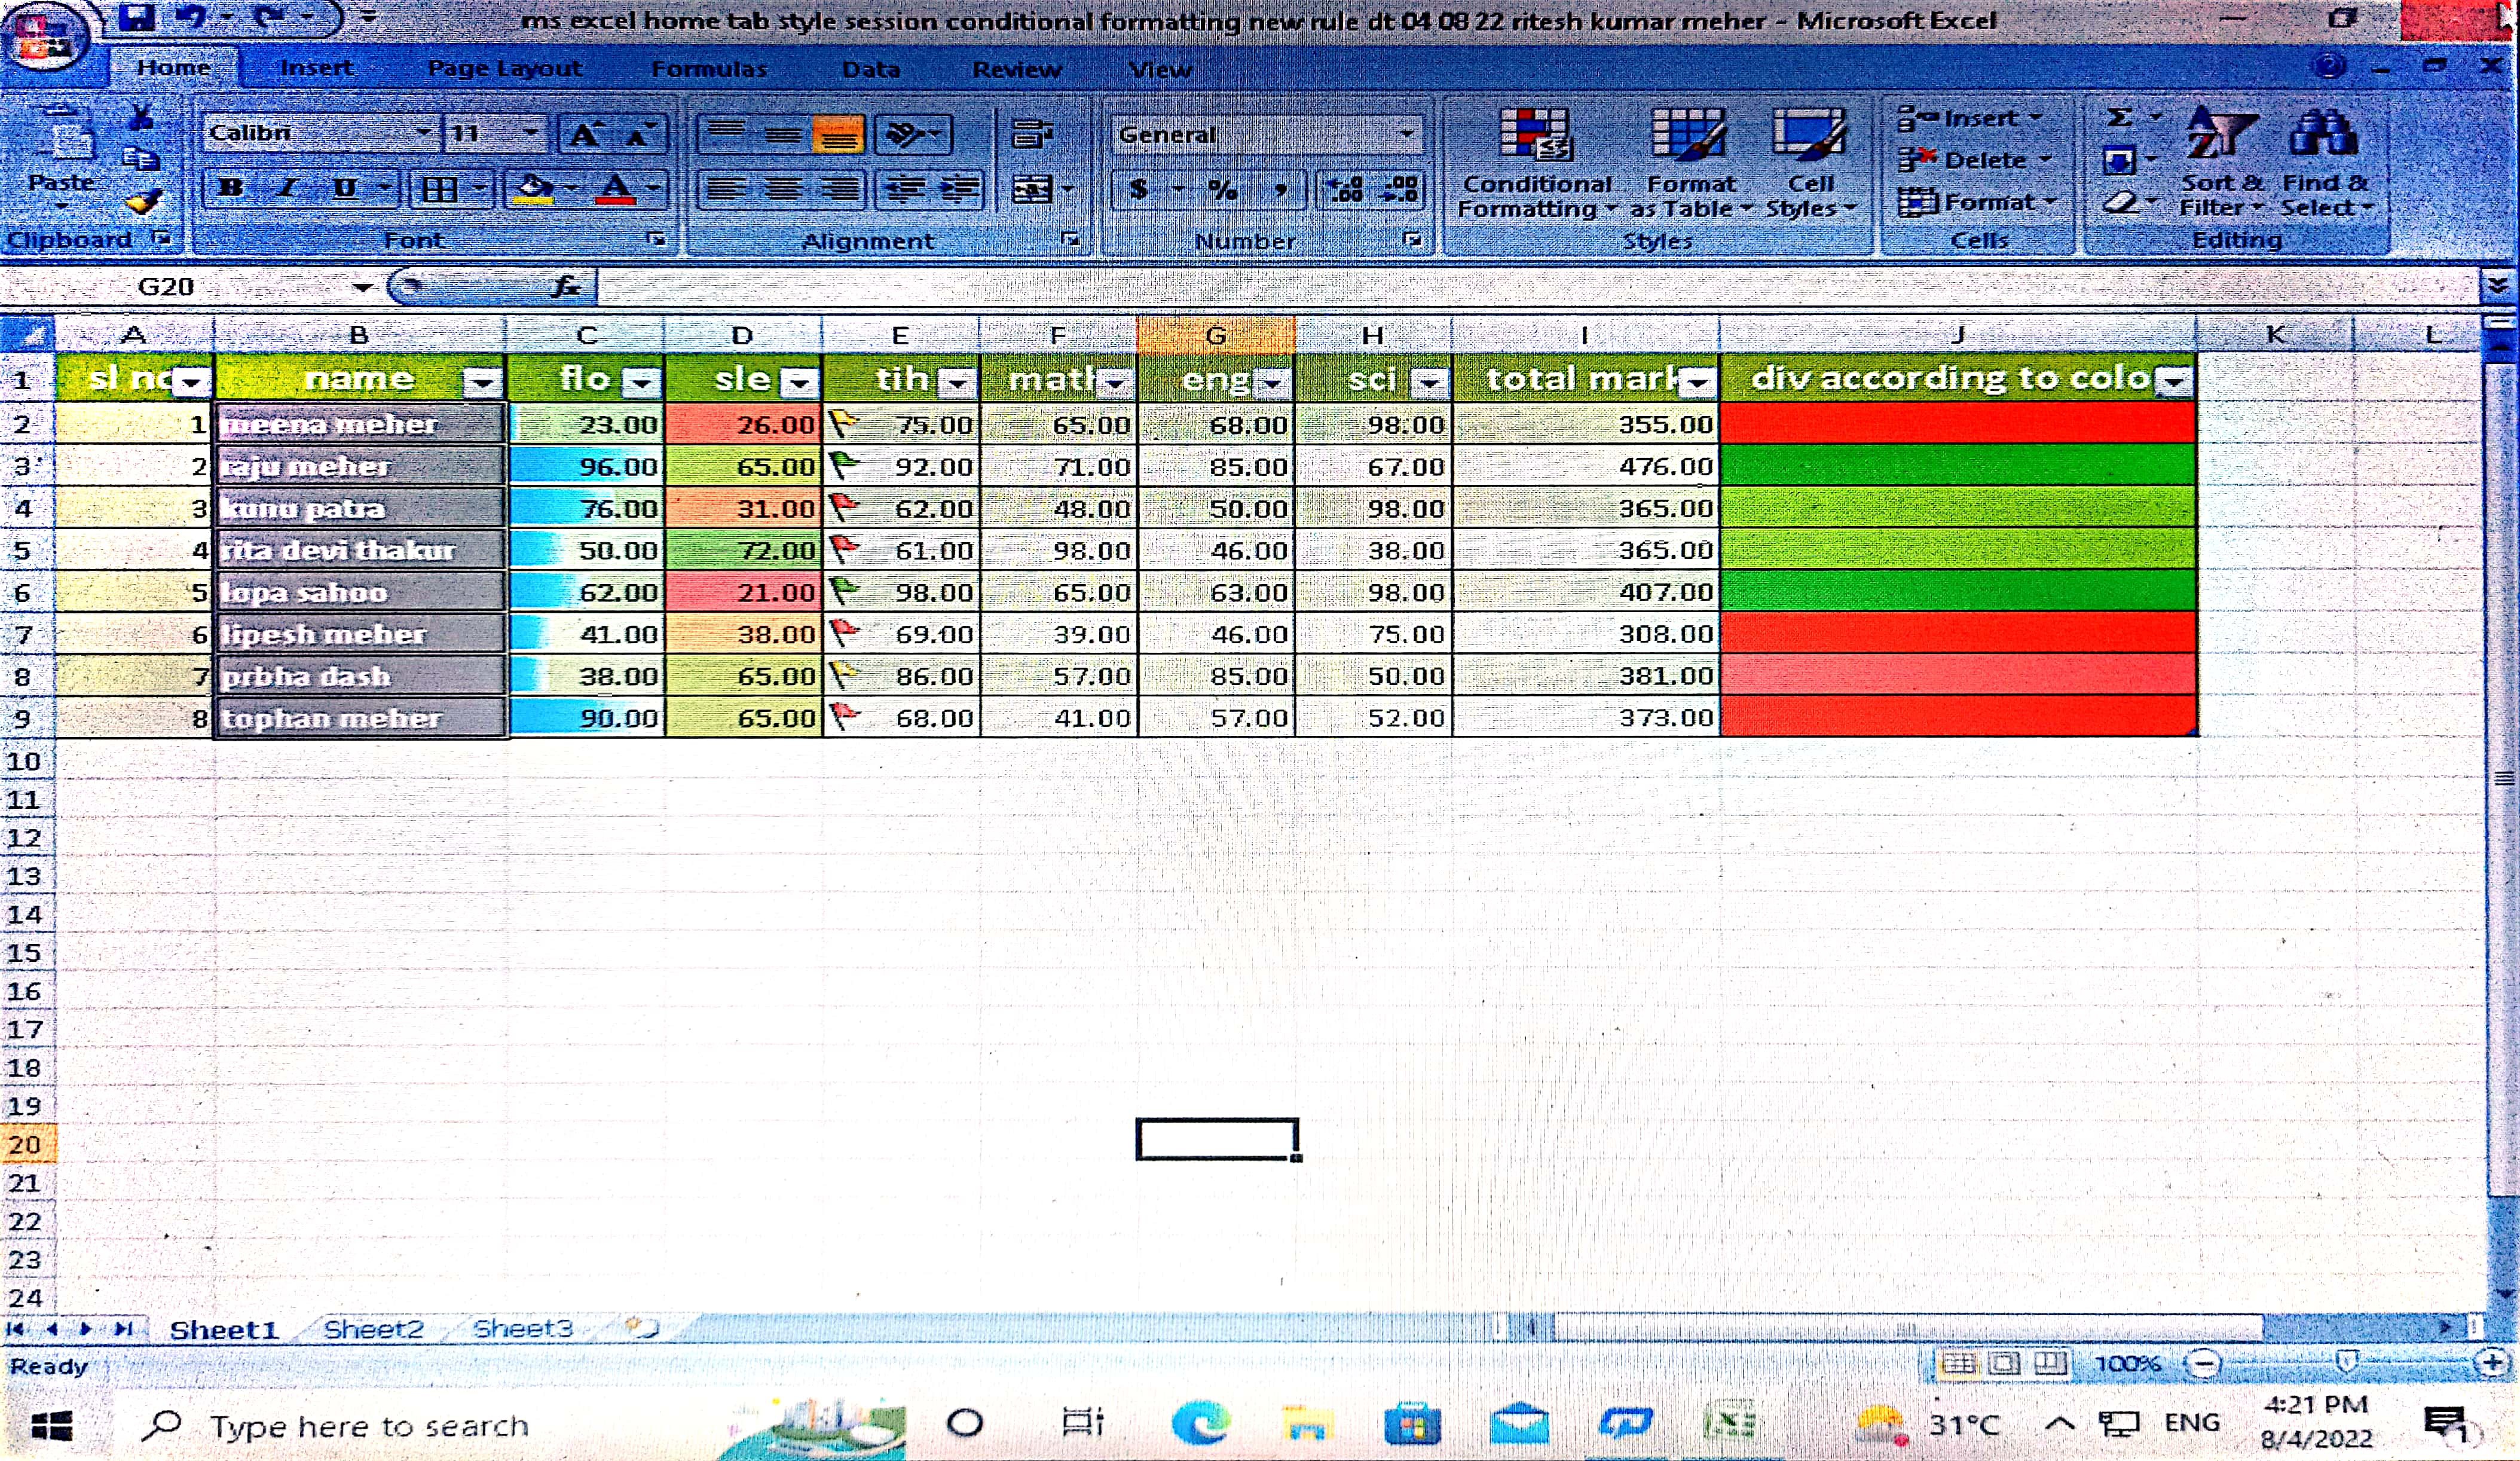Toggle Bold formatting
This screenshot has width=2520, height=1461.
pos(230,188)
